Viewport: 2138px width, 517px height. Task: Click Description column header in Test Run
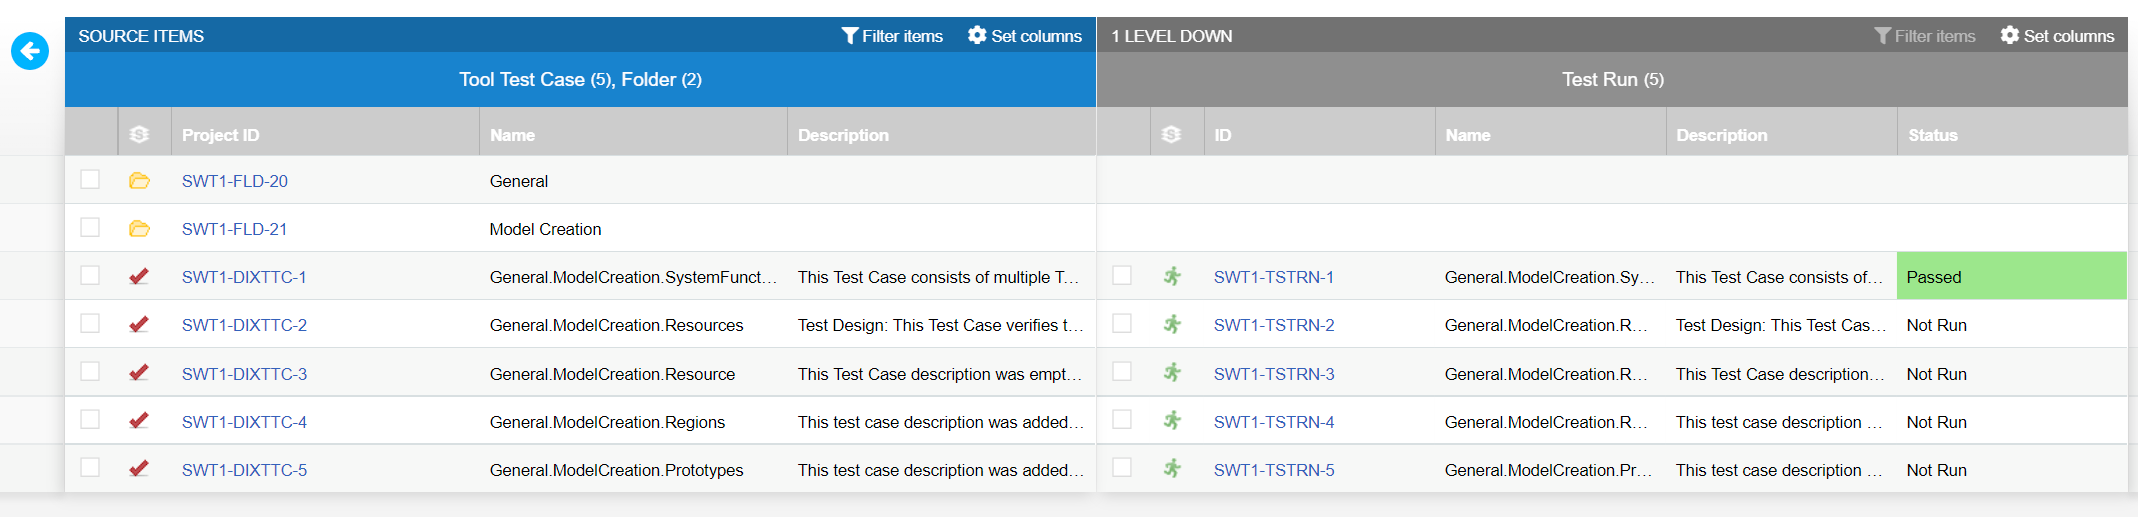[1781, 134]
